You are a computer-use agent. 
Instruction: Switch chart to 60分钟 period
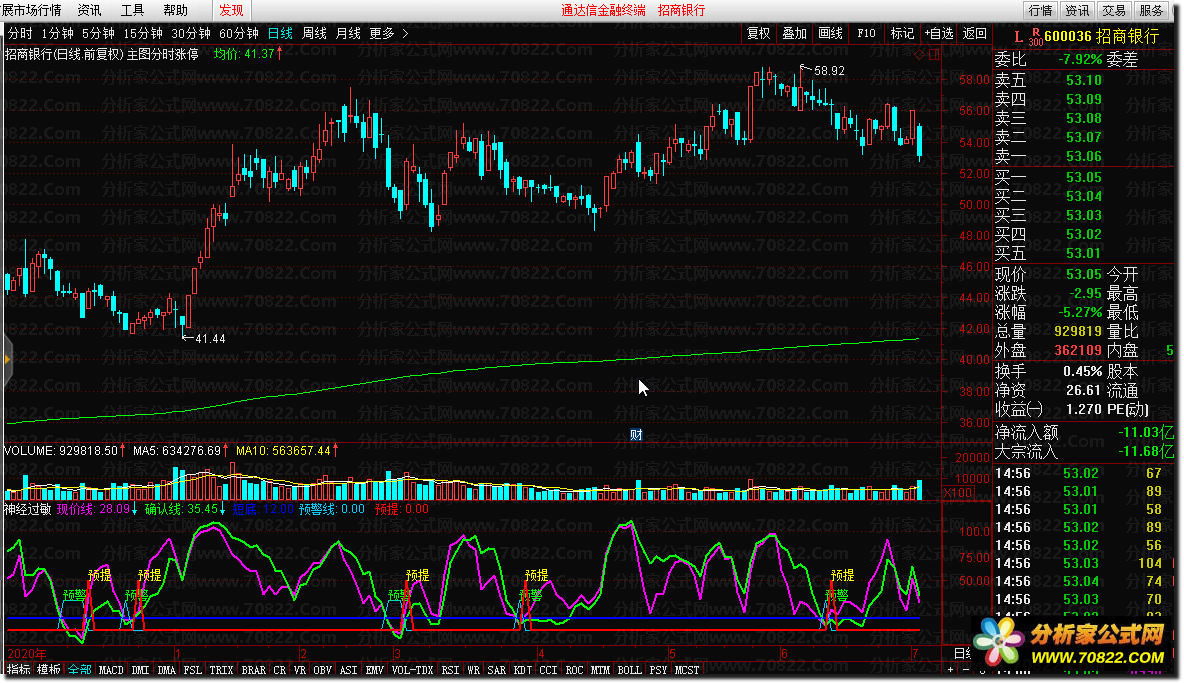point(239,33)
